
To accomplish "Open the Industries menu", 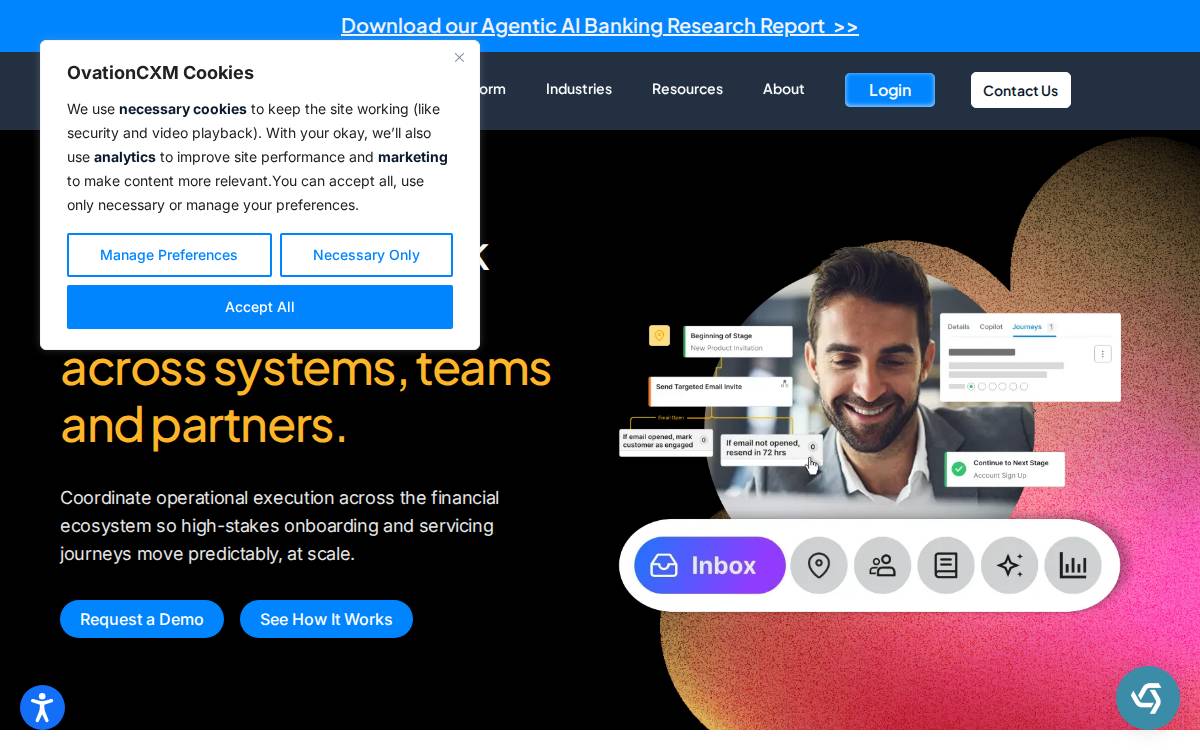I will [x=579, y=89].
